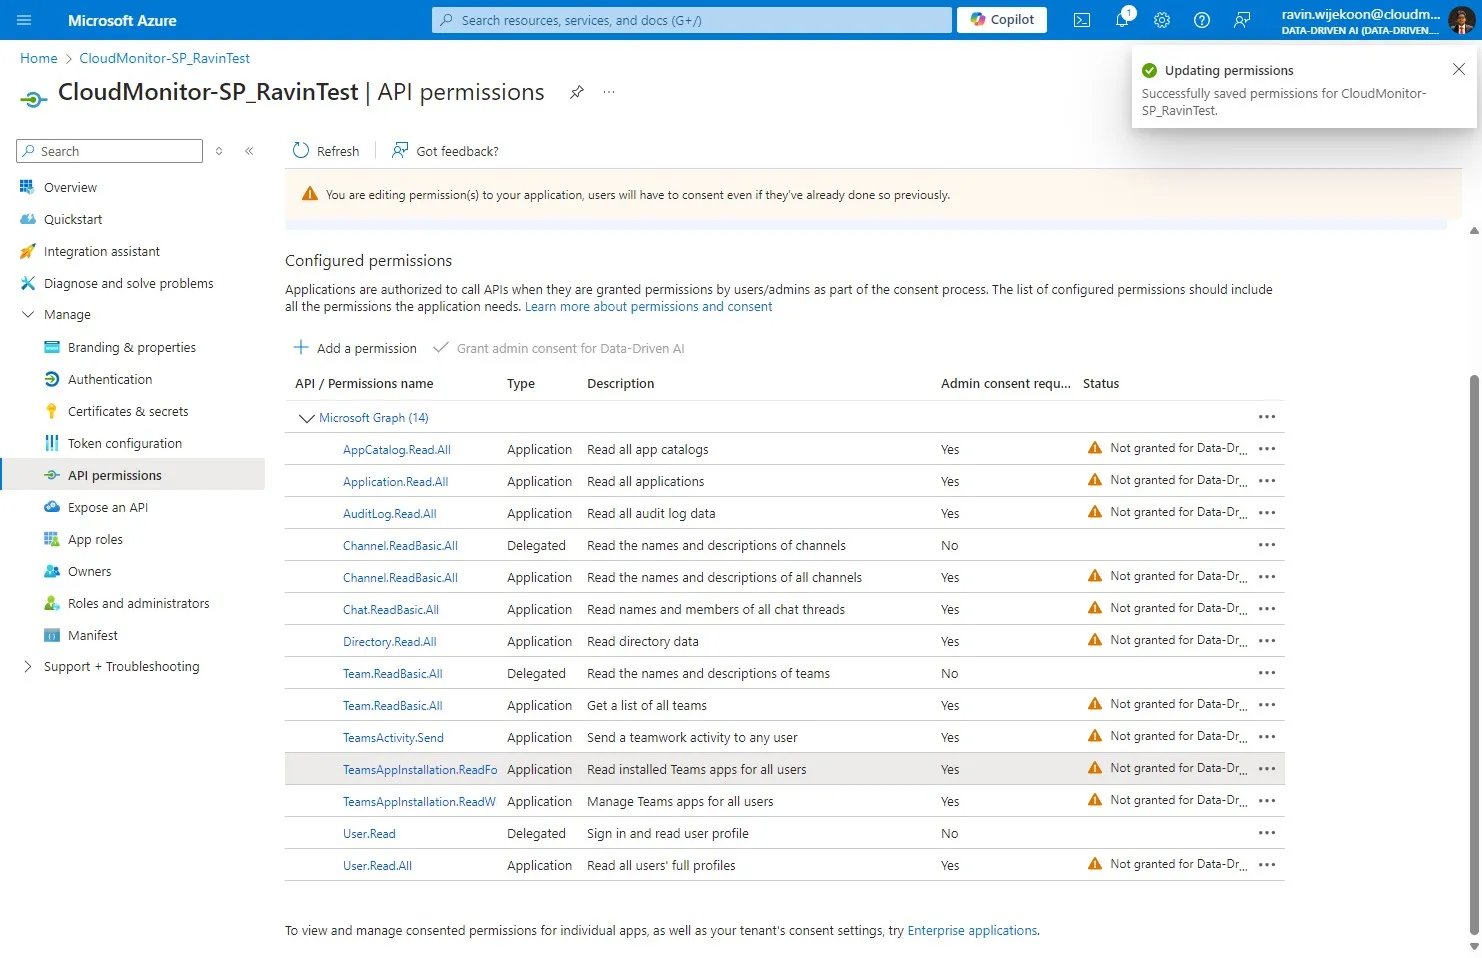Open more options for AppCatalog.Read.All

point(1267,449)
